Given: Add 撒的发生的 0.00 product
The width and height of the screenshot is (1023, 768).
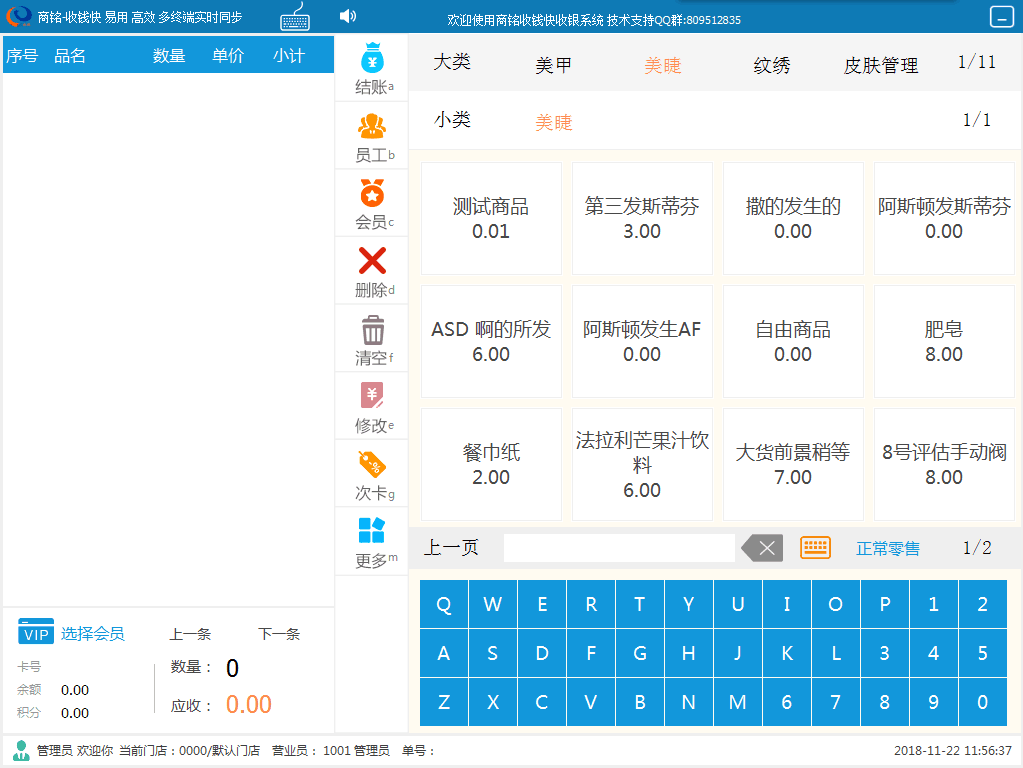Looking at the screenshot, I should click(x=793, y=219).
